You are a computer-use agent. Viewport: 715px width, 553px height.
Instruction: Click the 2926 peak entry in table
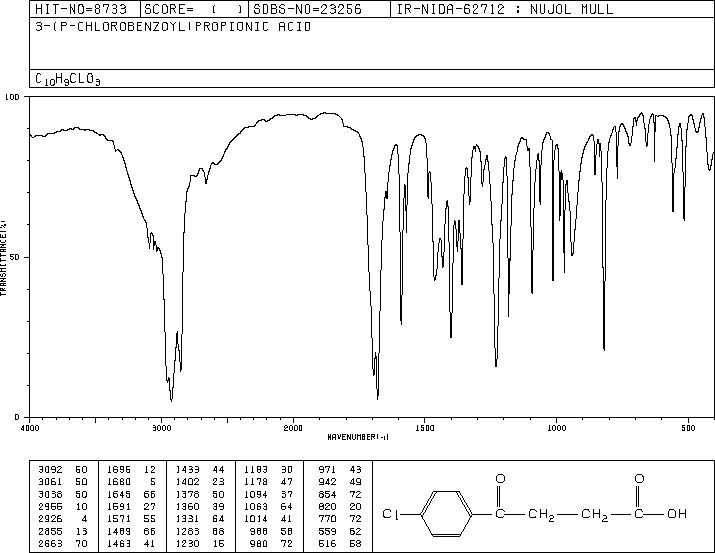(63, 519)
